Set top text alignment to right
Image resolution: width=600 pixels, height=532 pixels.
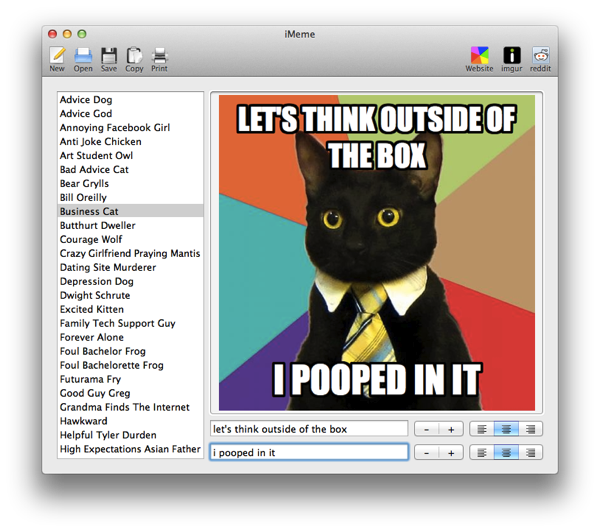pos(531,429)
